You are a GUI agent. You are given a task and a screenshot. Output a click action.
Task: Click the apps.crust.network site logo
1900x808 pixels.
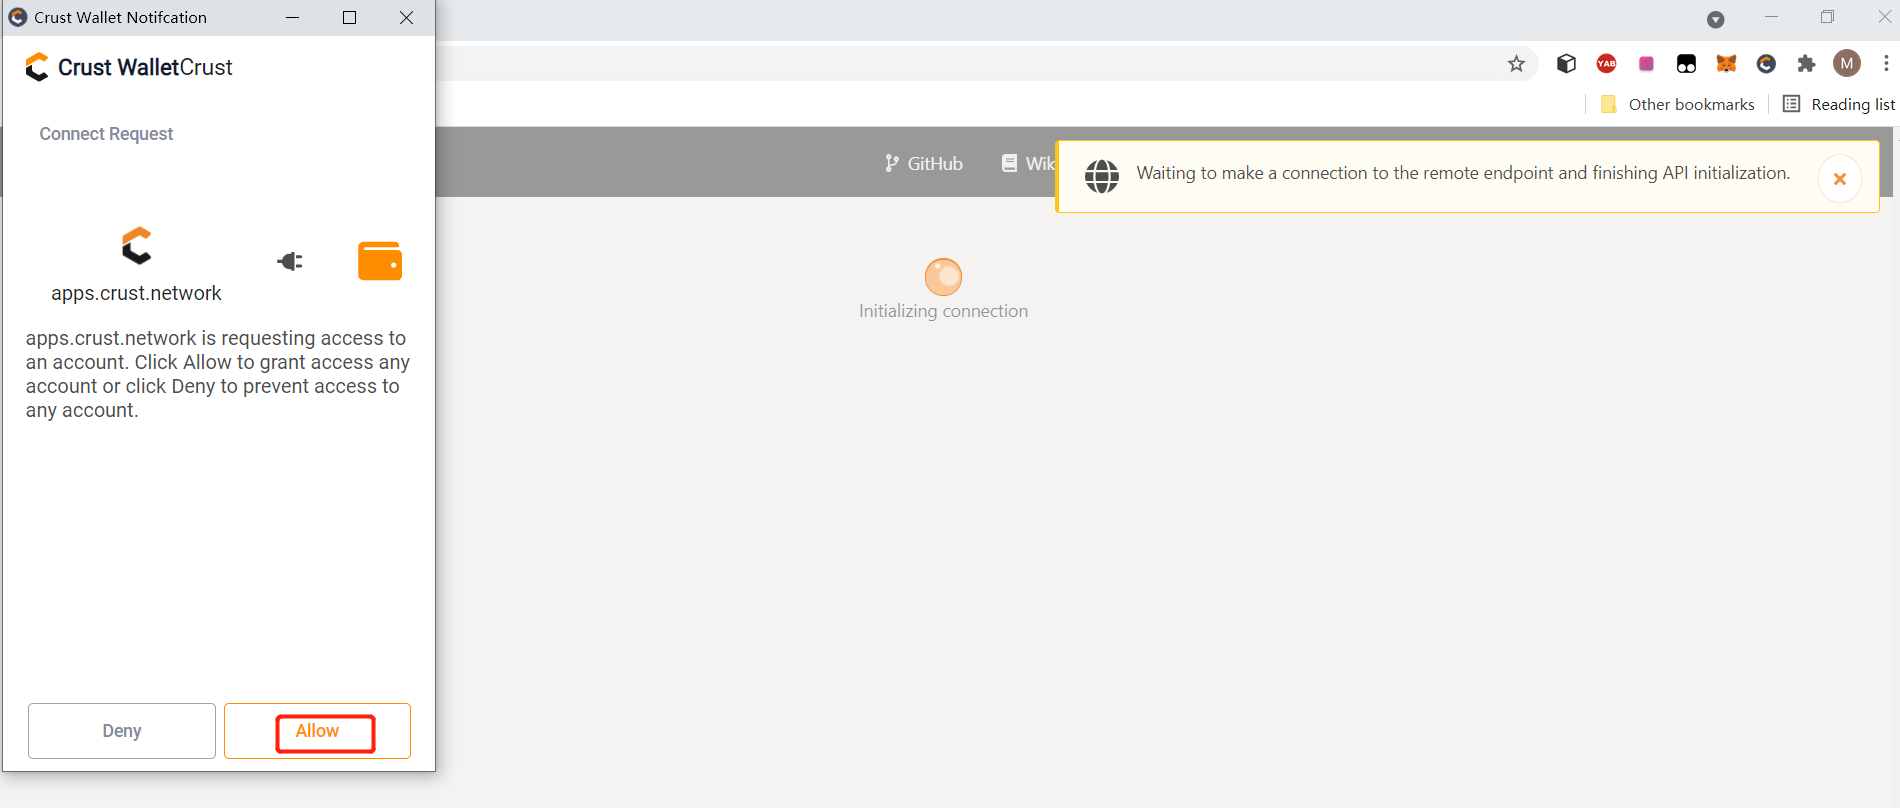click(137, 246)
